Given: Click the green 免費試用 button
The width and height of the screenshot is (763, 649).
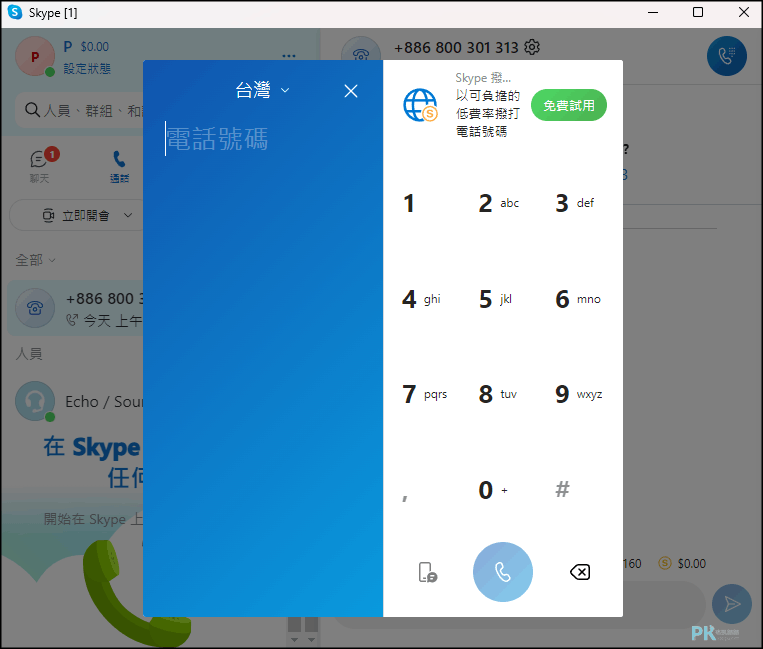Looking at the screenshot, I should [x=568, y=105].
